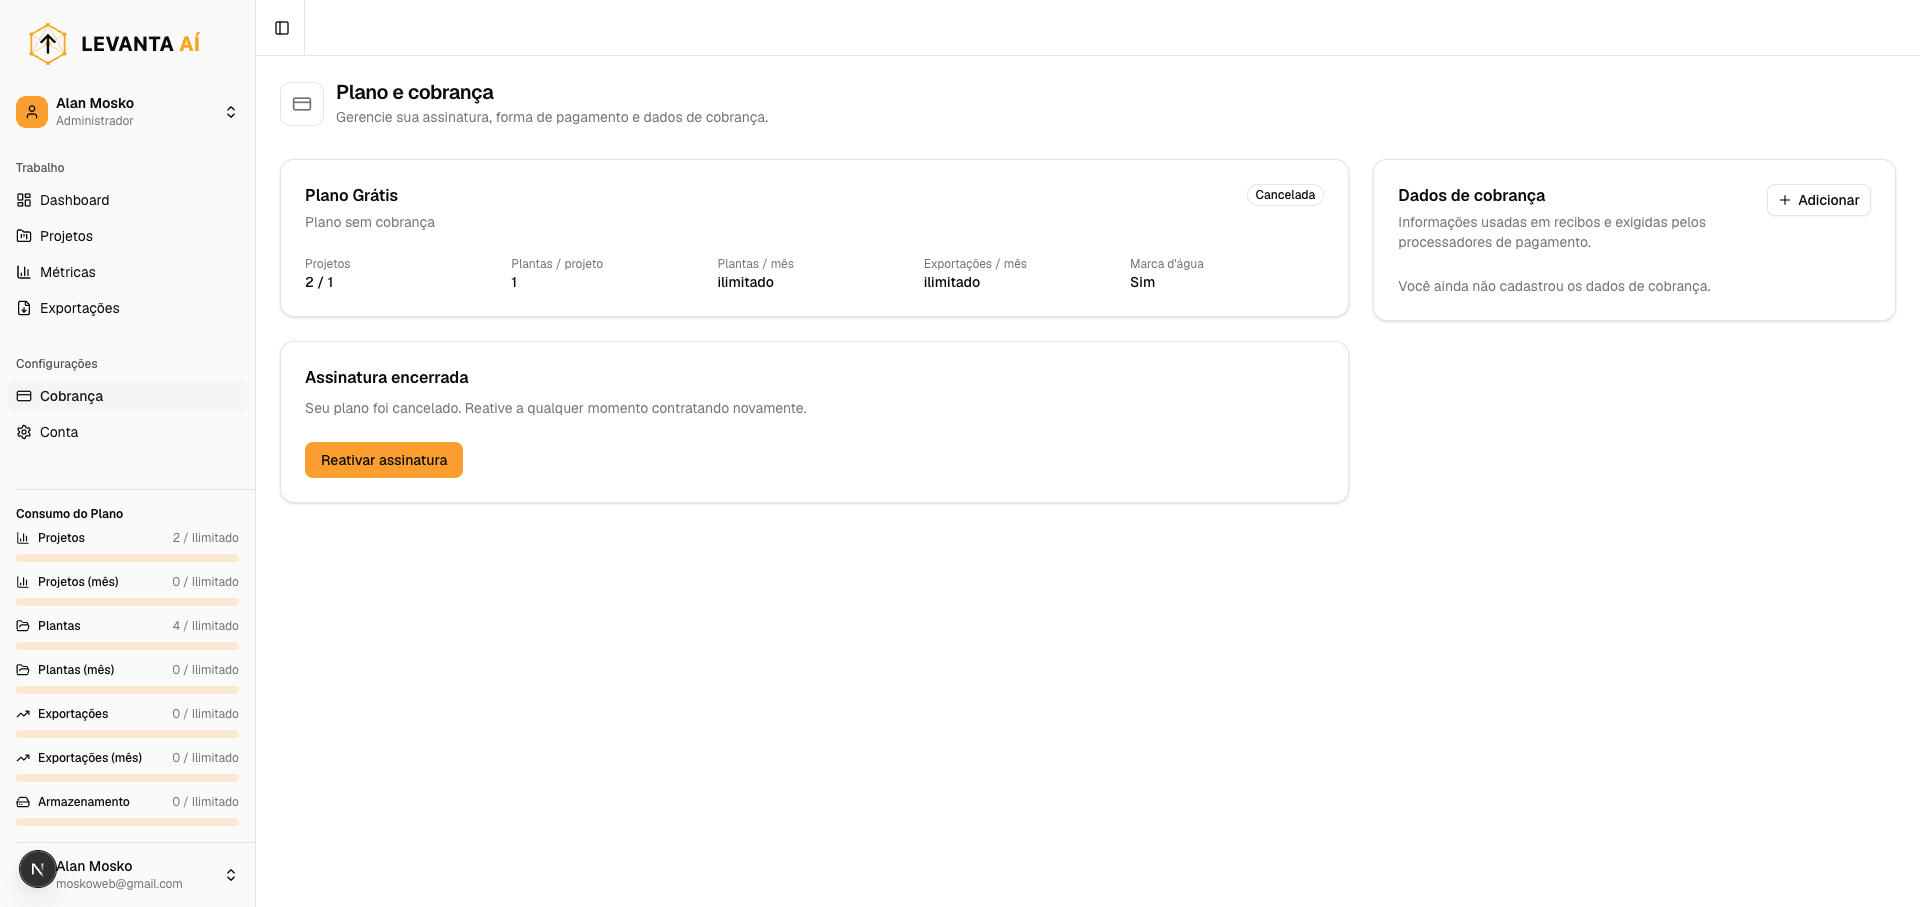1920x907 pixels.
Task: Click the Armazenamento storage icon
Action: pyautogui.click(x=23, y=802)
